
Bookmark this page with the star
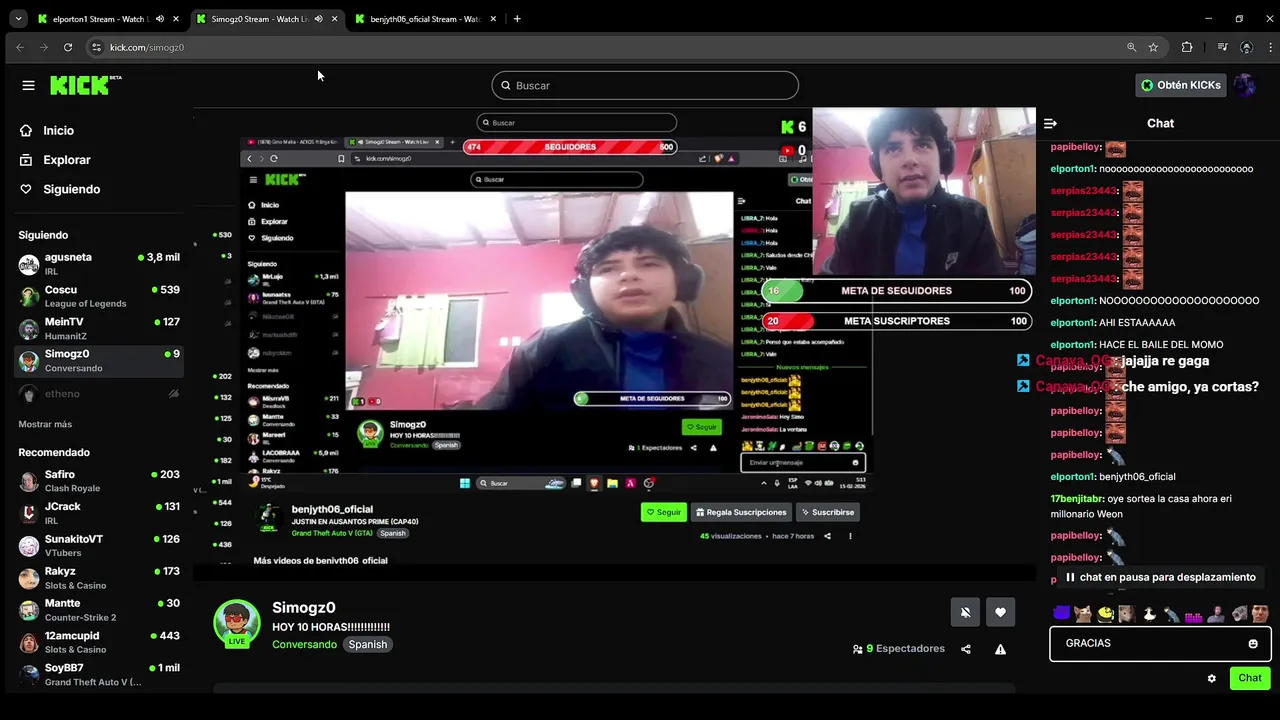(1153, 47)
